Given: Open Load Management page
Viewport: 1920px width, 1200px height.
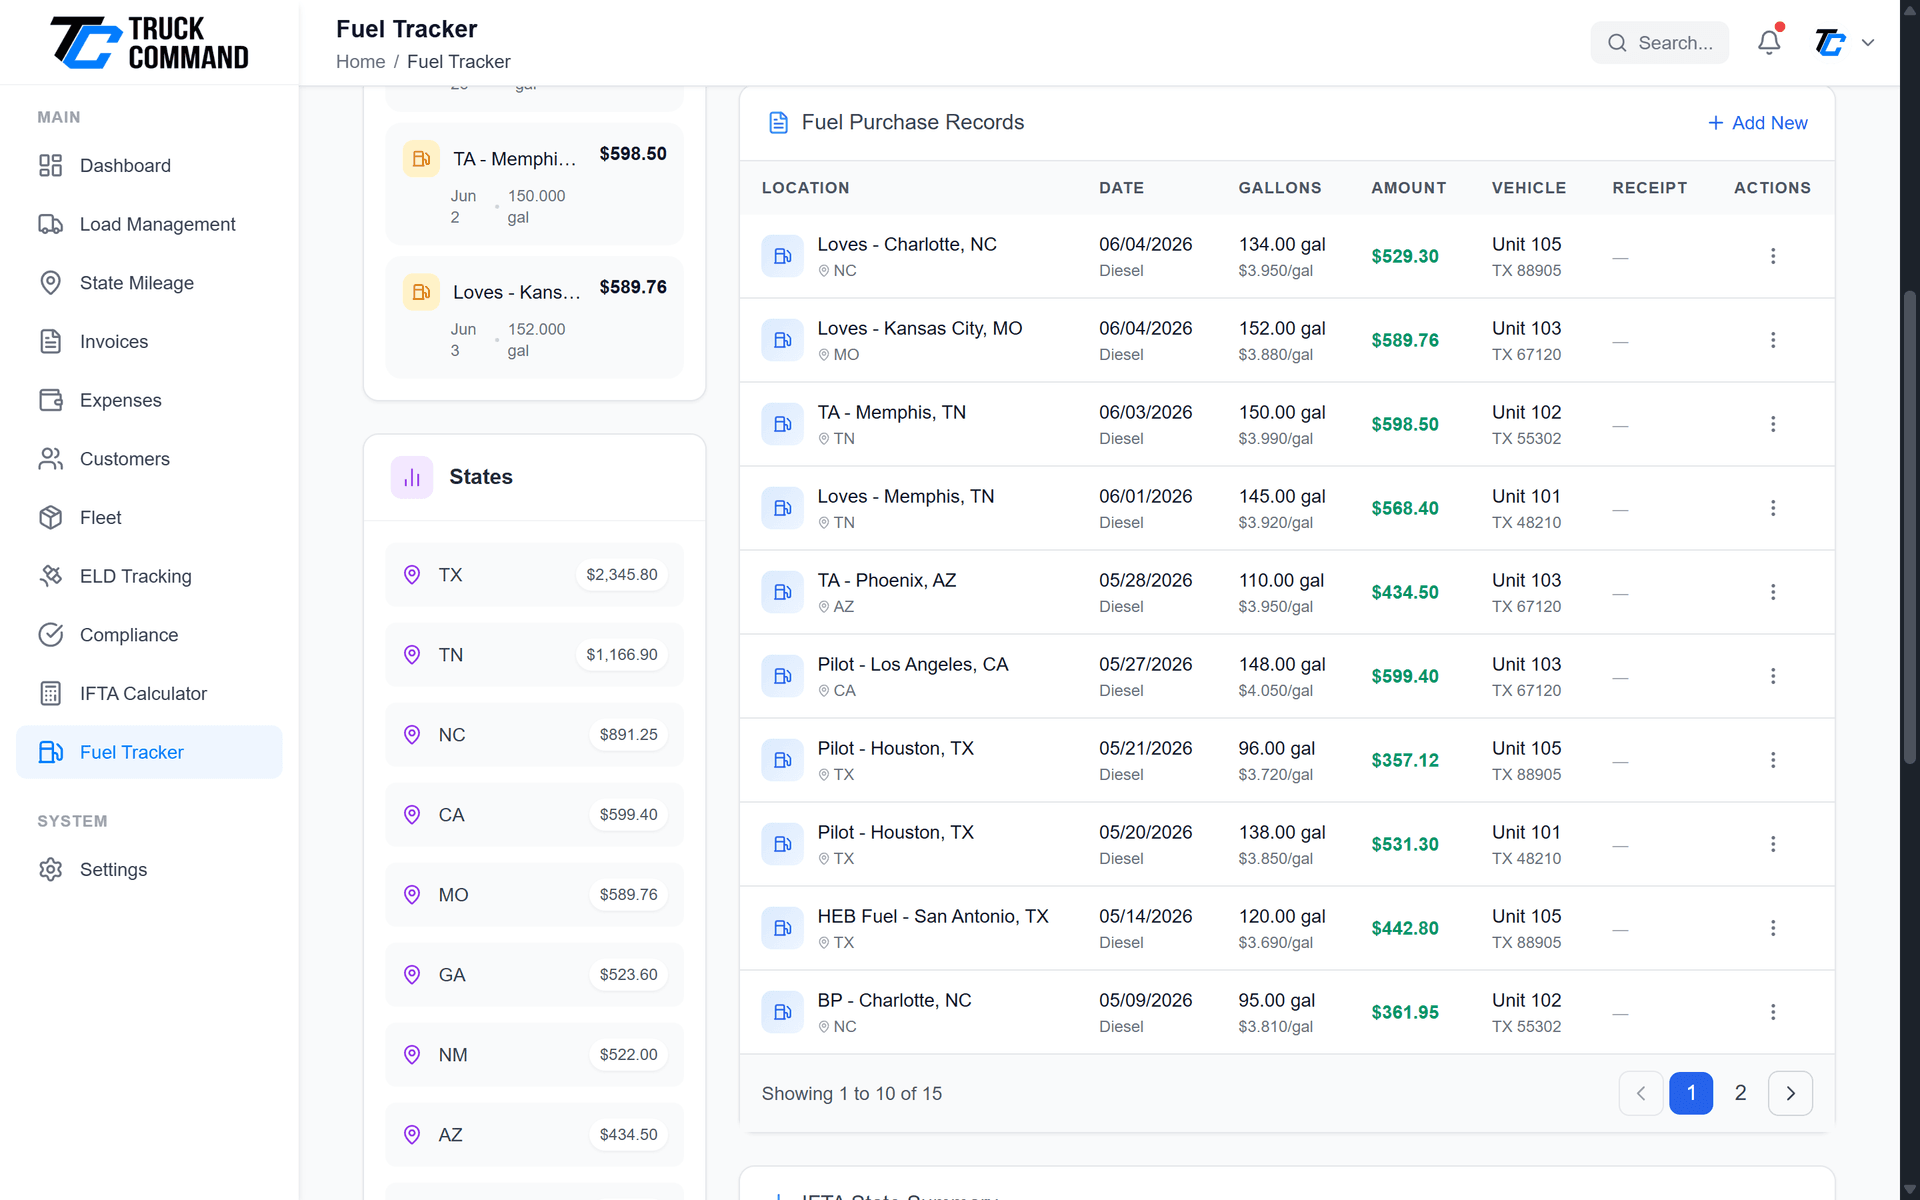Looking at the screenshot, I should coord(149,224).
